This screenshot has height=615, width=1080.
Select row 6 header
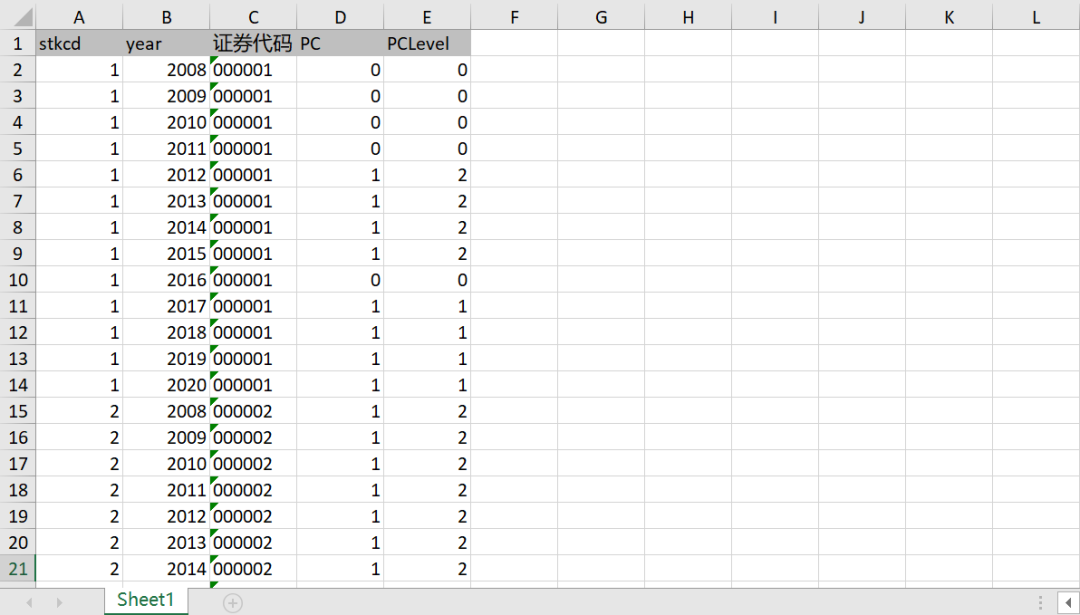[17, 175]
